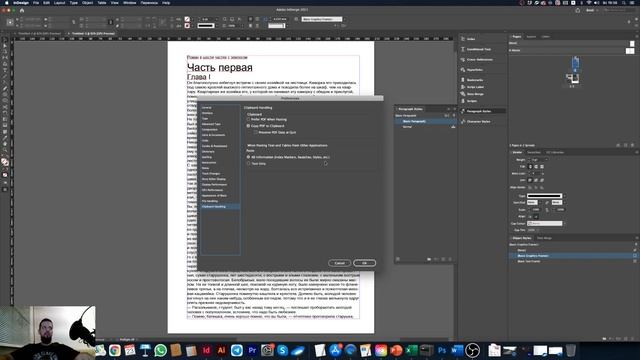Open the Gap Color dropdown in Stroke panel

pyautogui.click(x=546, y=223)
